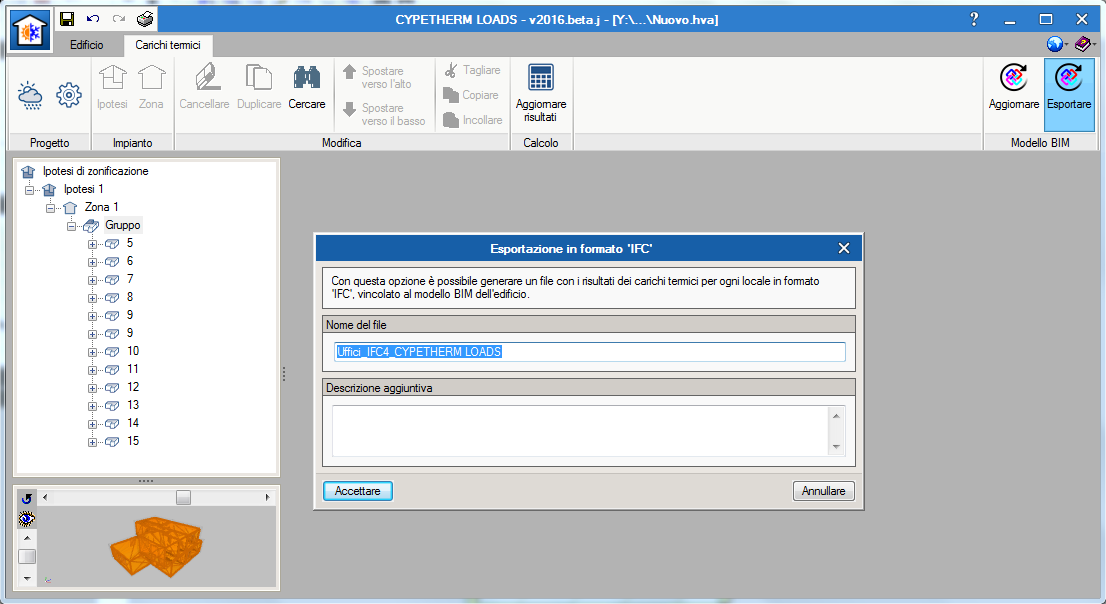Open the Cercare binoculars search
Screen dimensions: 1106x604
[x=307, y=87]
